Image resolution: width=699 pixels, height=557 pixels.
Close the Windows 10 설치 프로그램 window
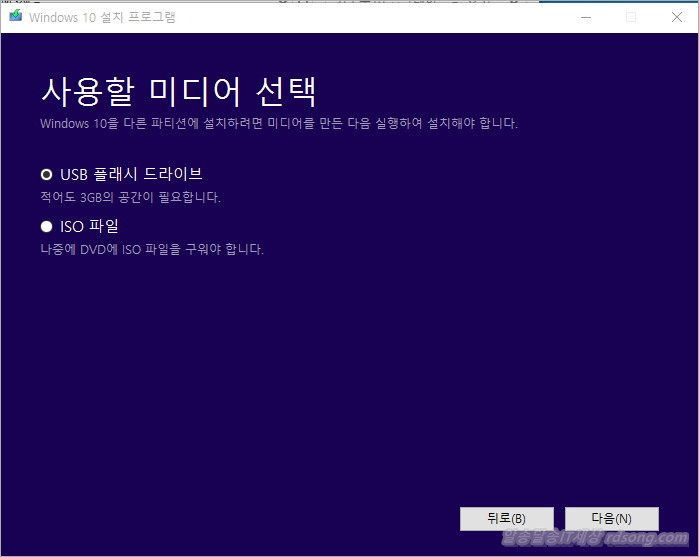(x=676, y=17)
